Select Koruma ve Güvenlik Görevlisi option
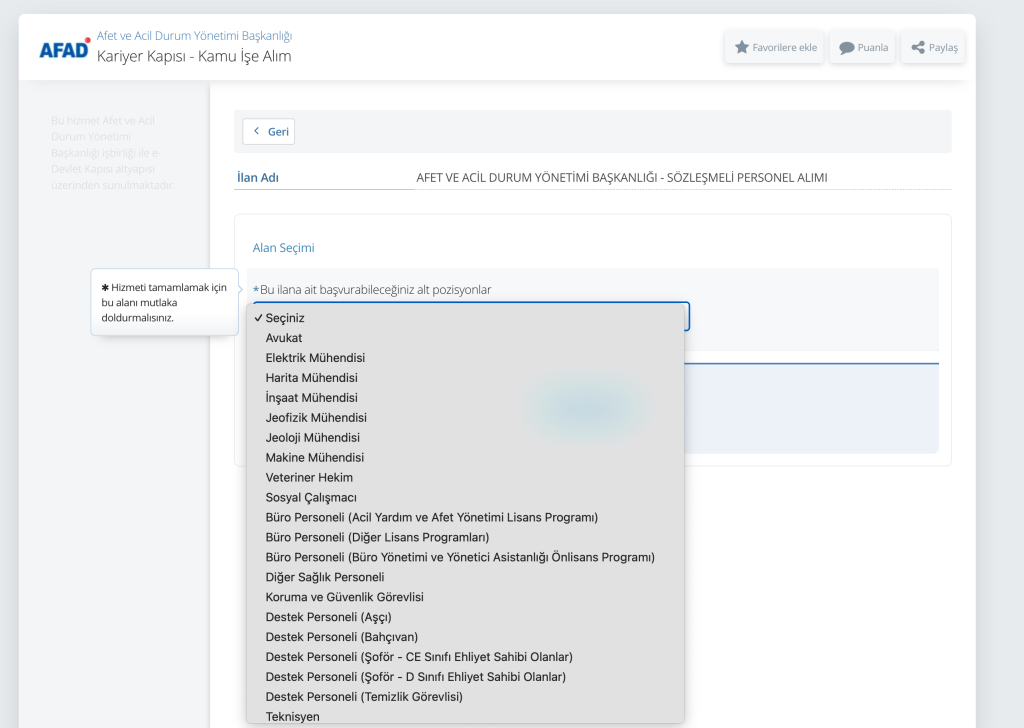1024x728 pixels. click(x=344, y=597)
